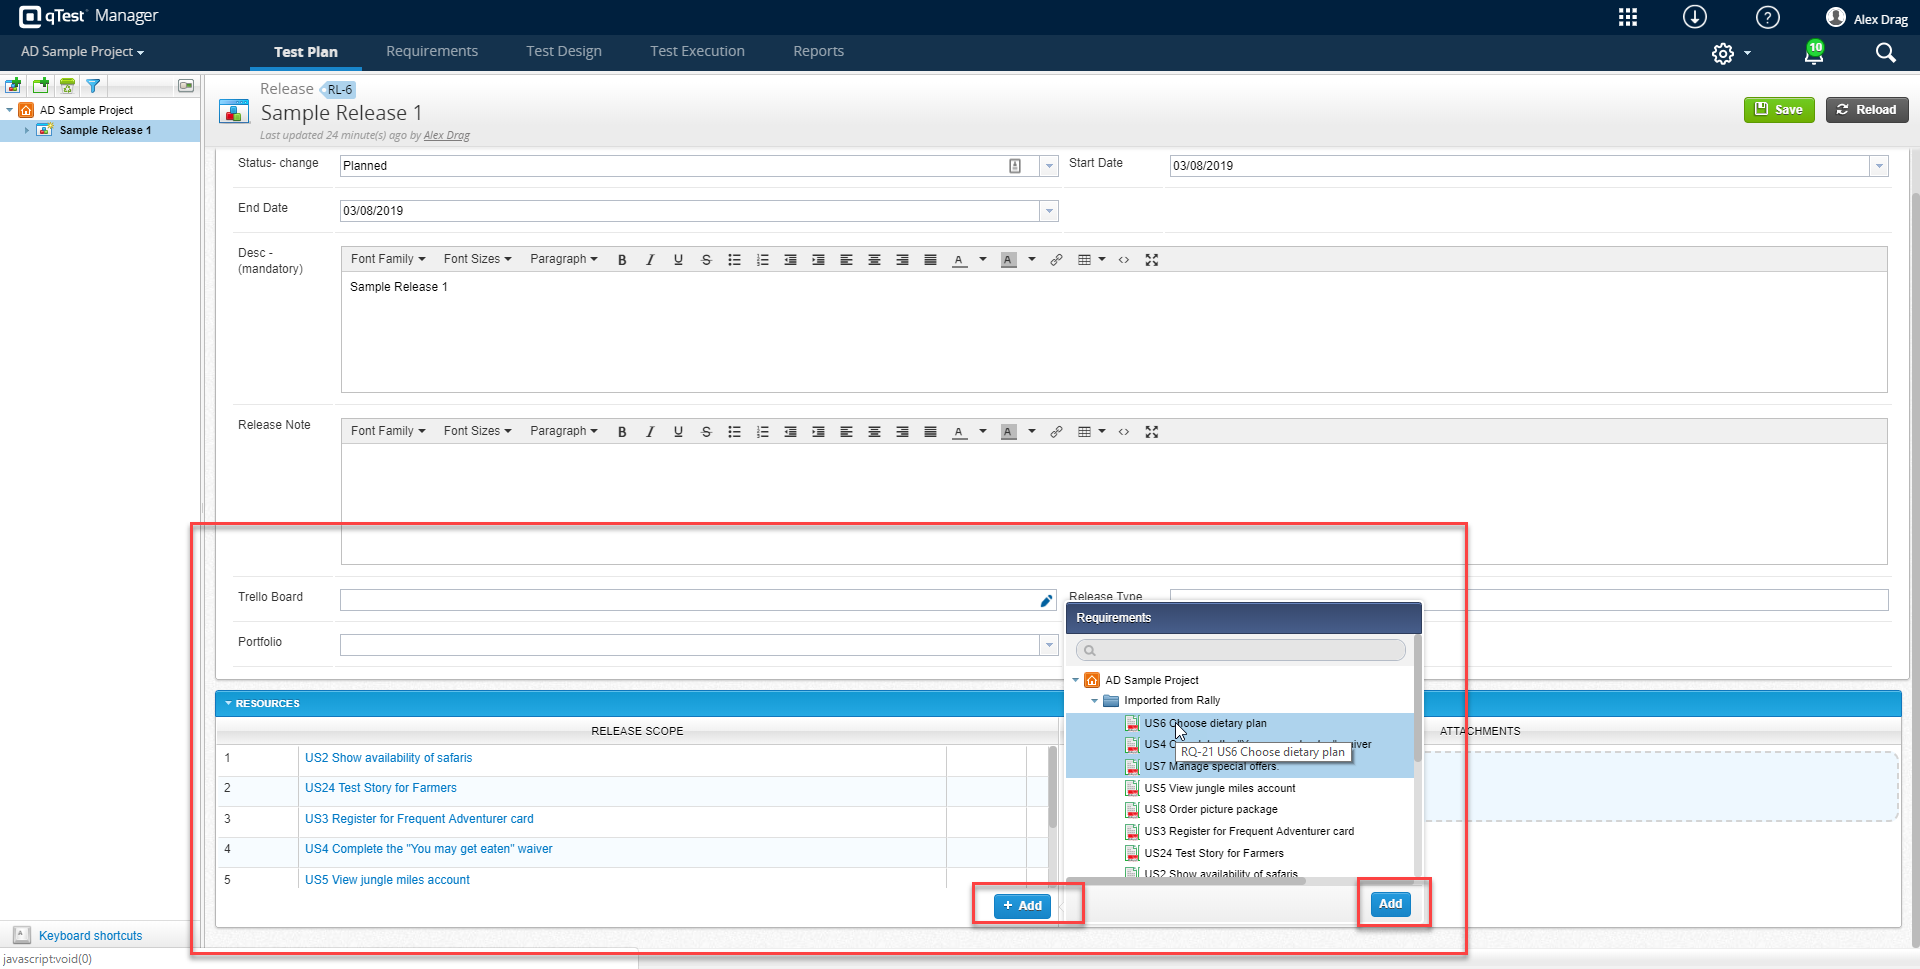This screenshot has height=969, width=1920.
Task: Open the help question mark icon
Action: click(1767, 17)
